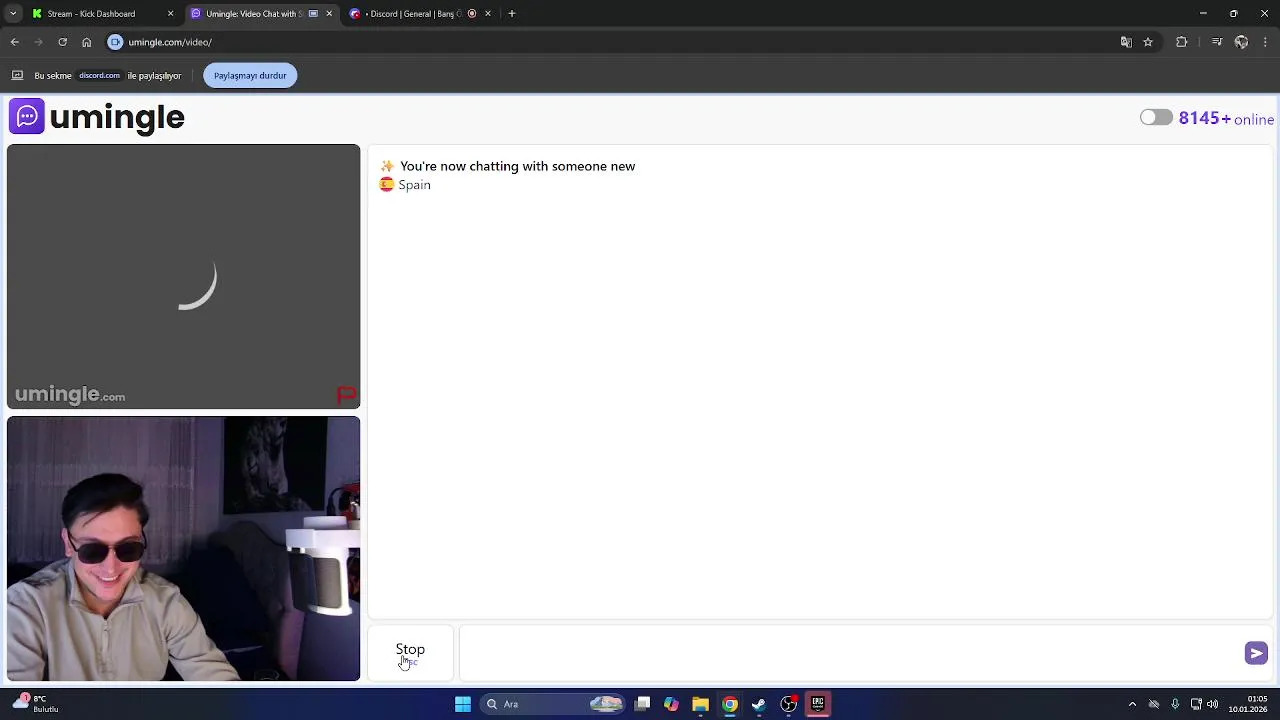Viewport: 1280px width, 720px height.
Task: Open the browser extensions menu
Action: [1182, 42]
